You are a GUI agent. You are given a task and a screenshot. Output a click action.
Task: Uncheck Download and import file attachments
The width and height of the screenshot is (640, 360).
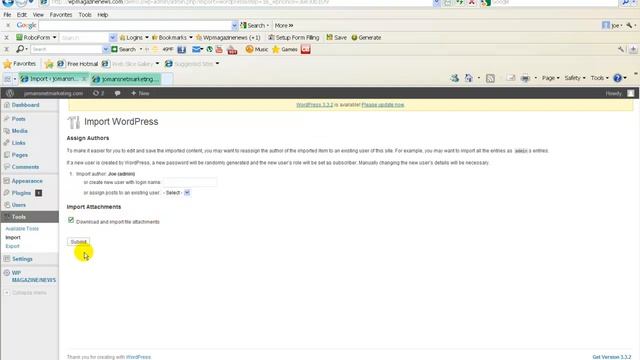click(x=71, y=220)
